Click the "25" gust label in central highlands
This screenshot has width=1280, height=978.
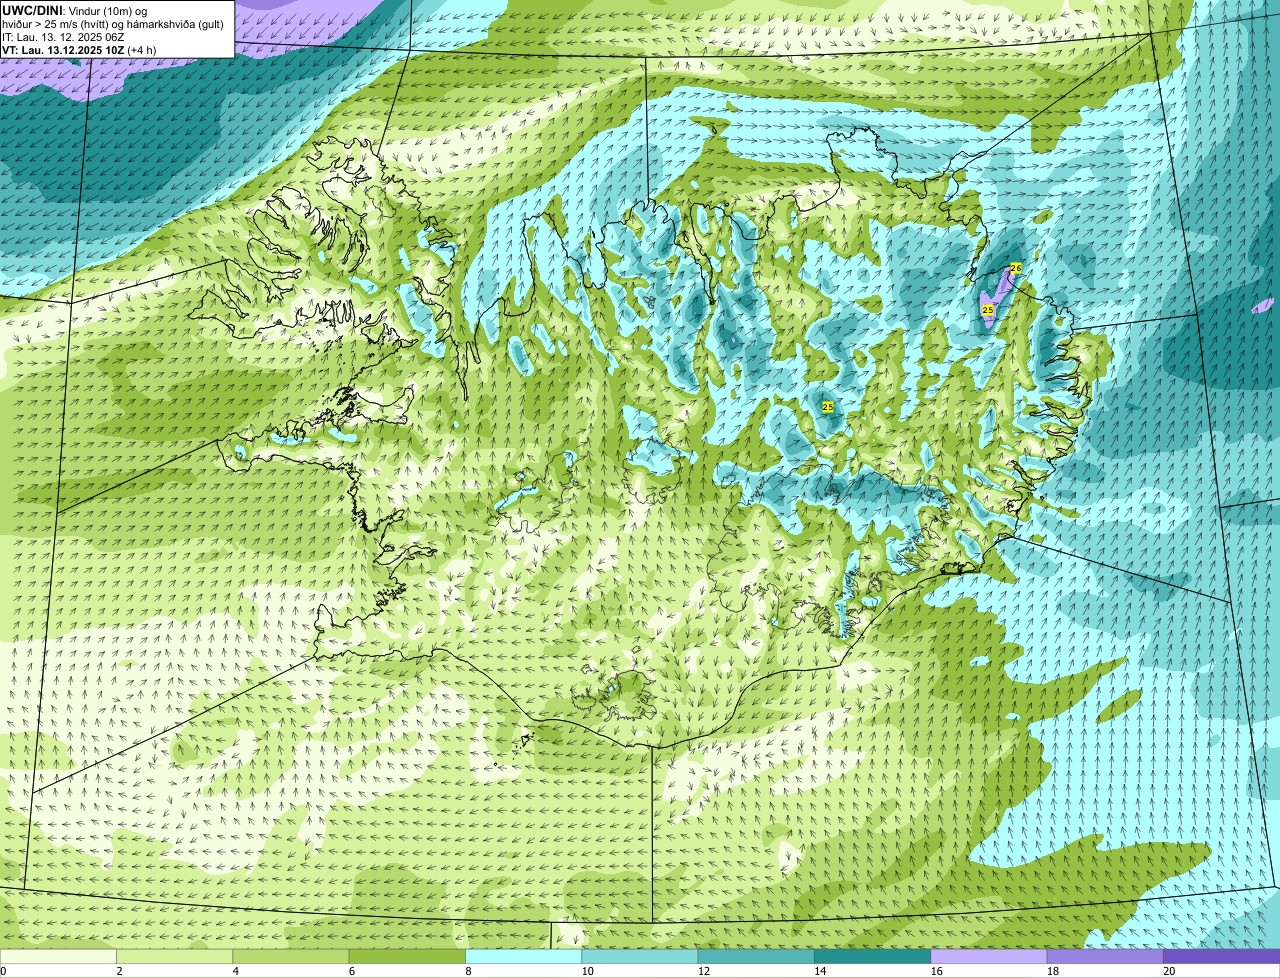(828, 407)
